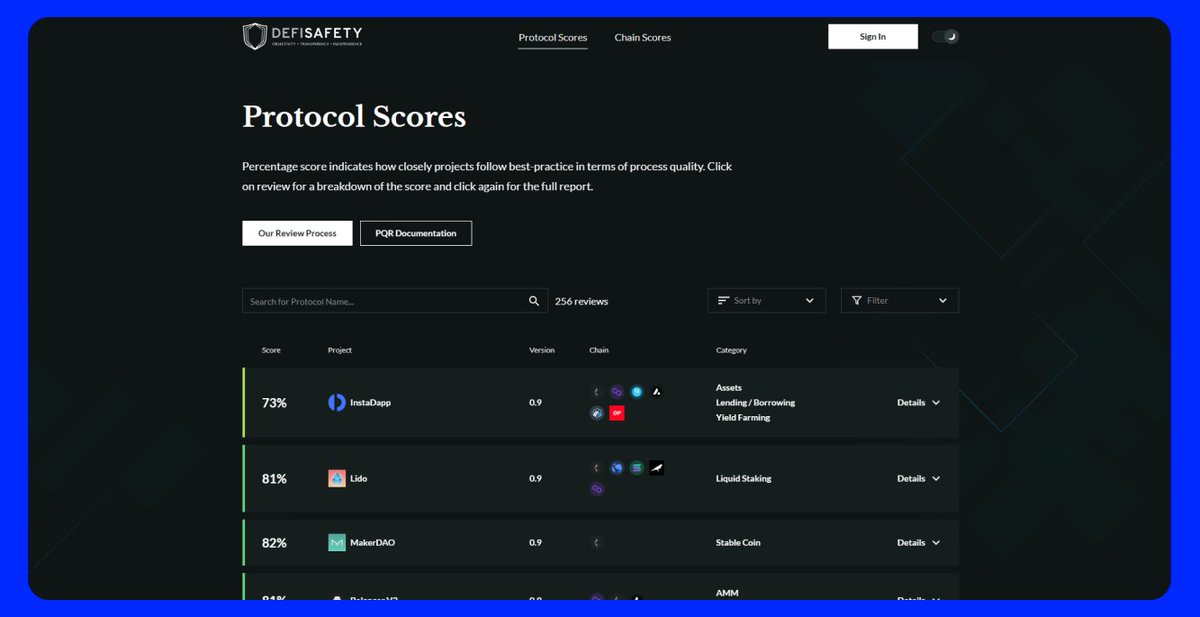The image size is (1200, 617).
Task: Toggle the dark mode switch
Action: coord(945,37)
